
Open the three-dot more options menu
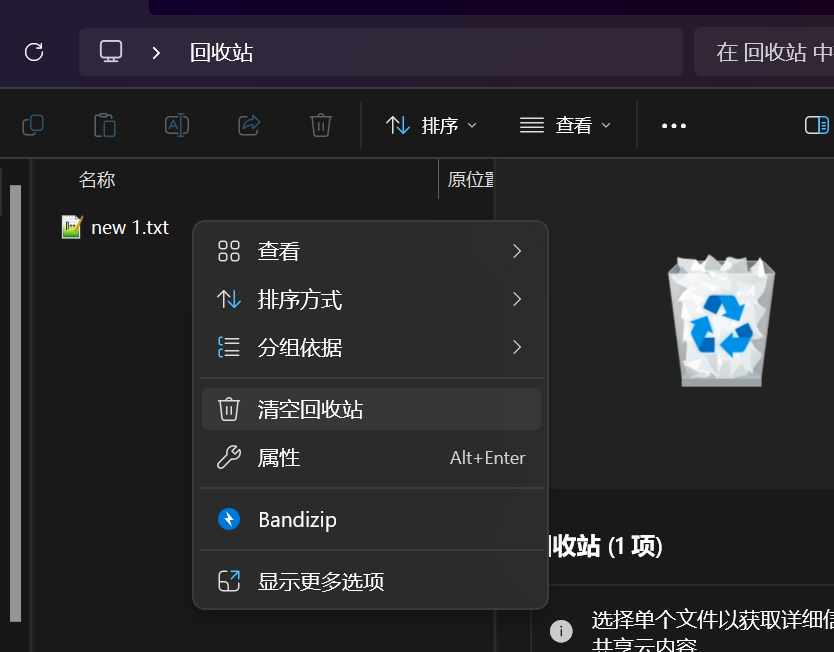(674, 126)
